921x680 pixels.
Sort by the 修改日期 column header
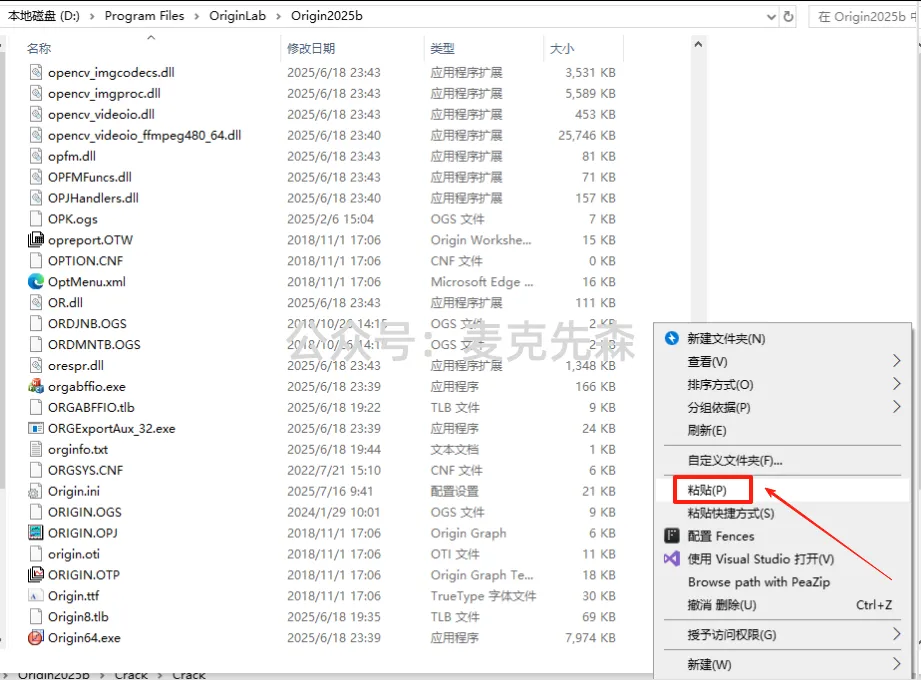click(311, 49)
